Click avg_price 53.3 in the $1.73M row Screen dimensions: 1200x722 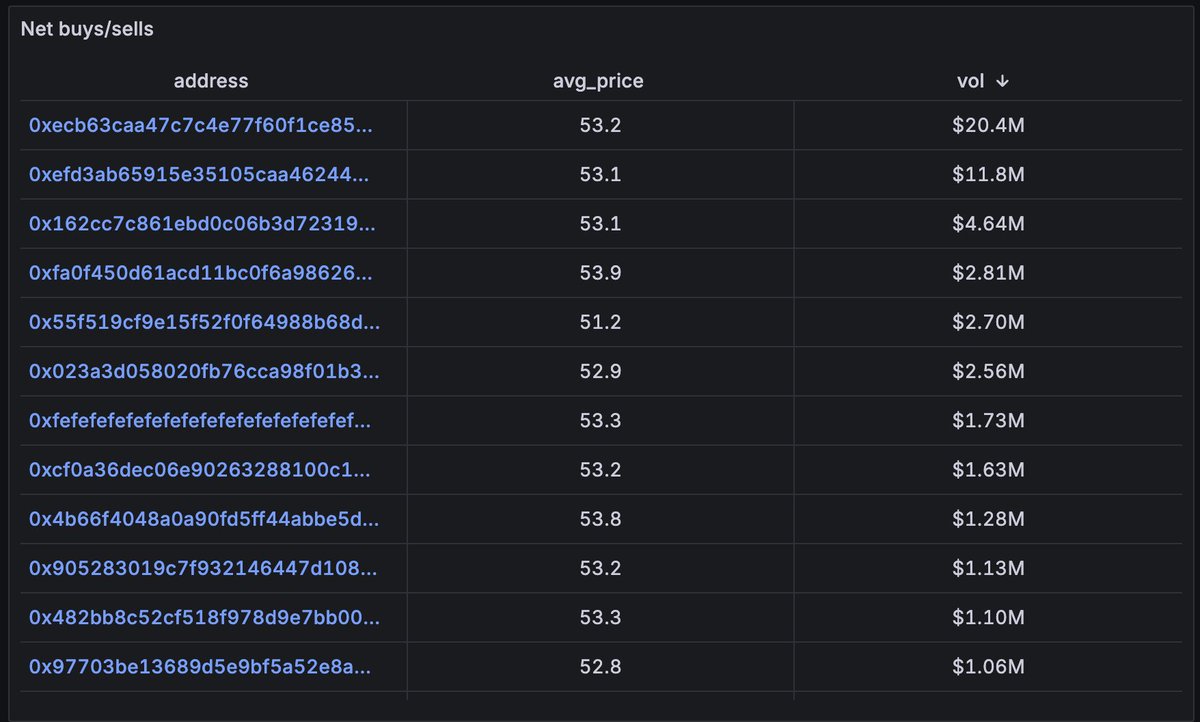[x=600, y=420]
